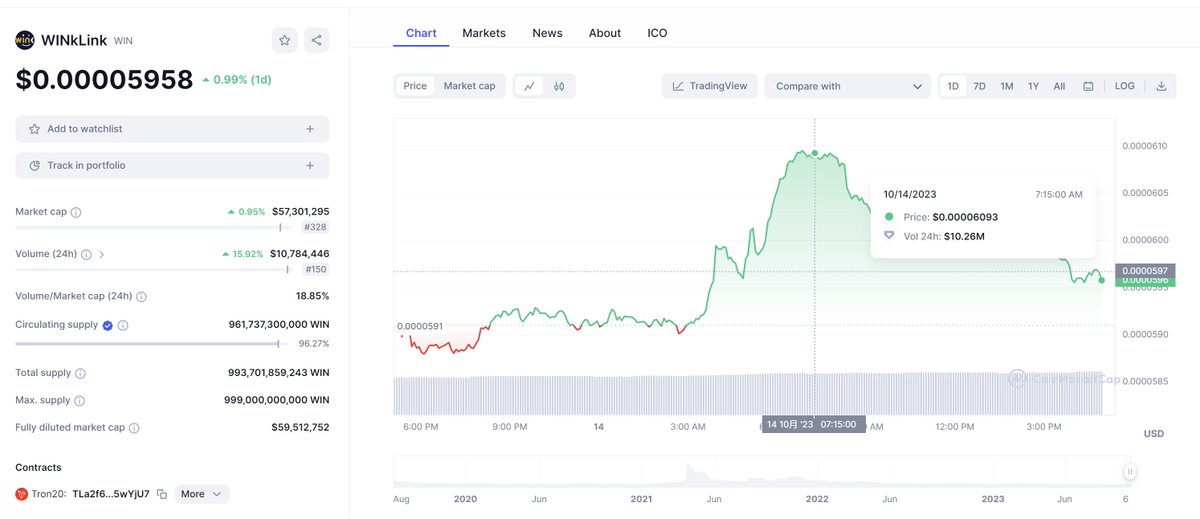Click the $57,301,295 market cap value
Image resolution: width=1200 pixels, height=519 pixels.
301,212
